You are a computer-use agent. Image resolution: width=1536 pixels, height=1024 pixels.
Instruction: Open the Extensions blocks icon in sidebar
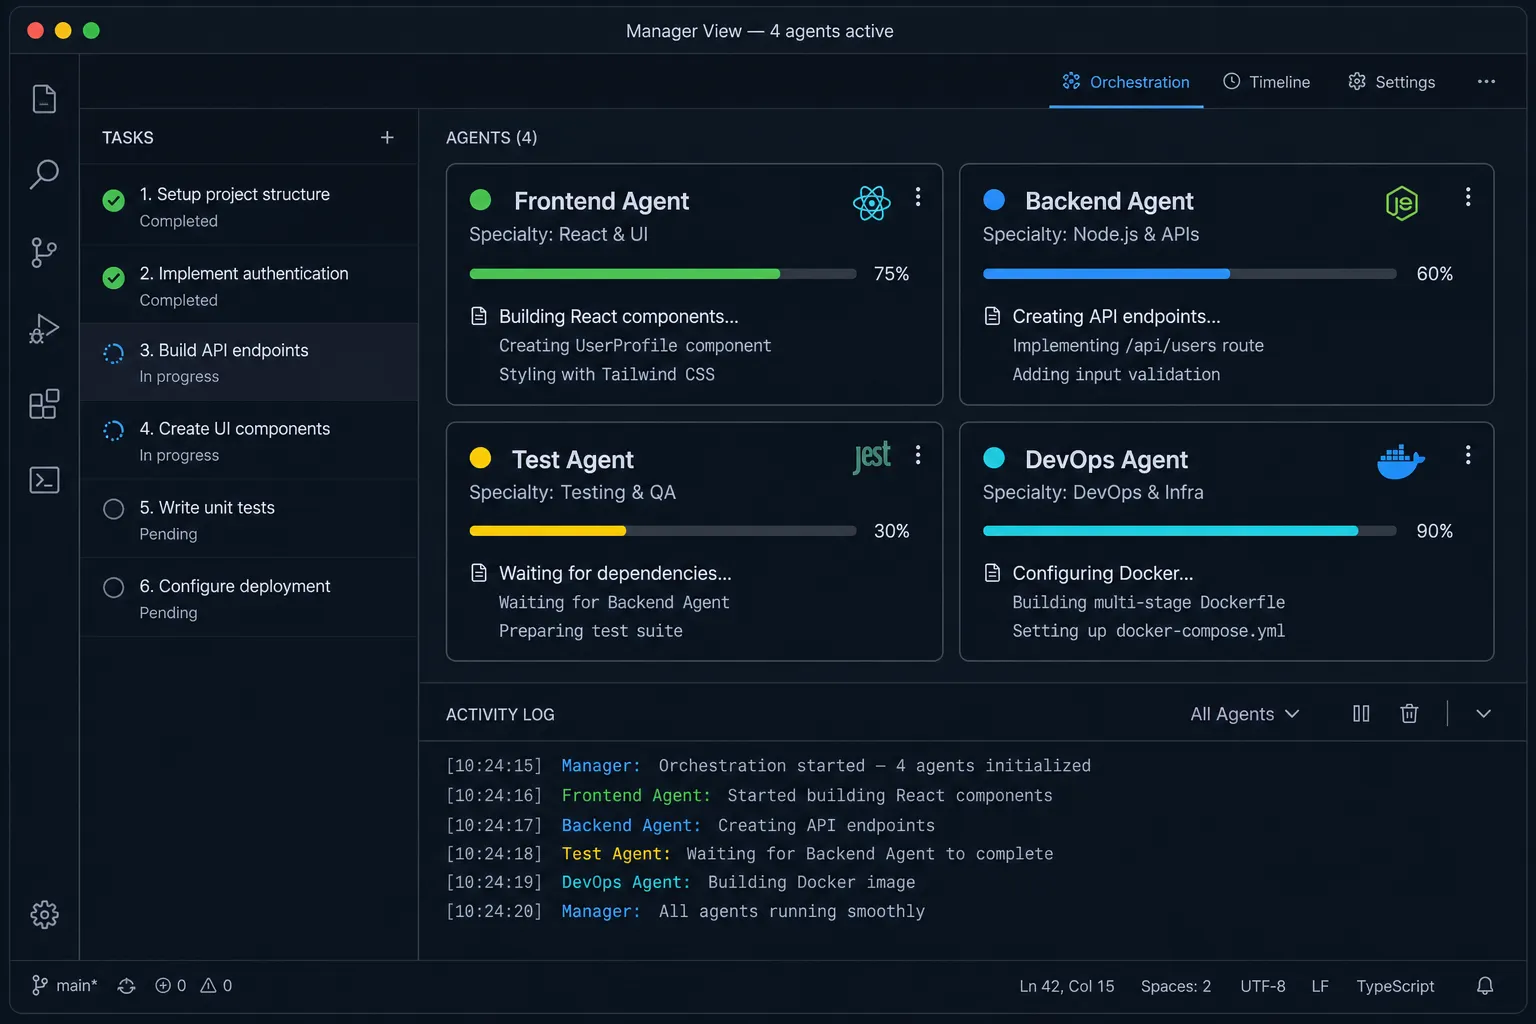point(44,404)
